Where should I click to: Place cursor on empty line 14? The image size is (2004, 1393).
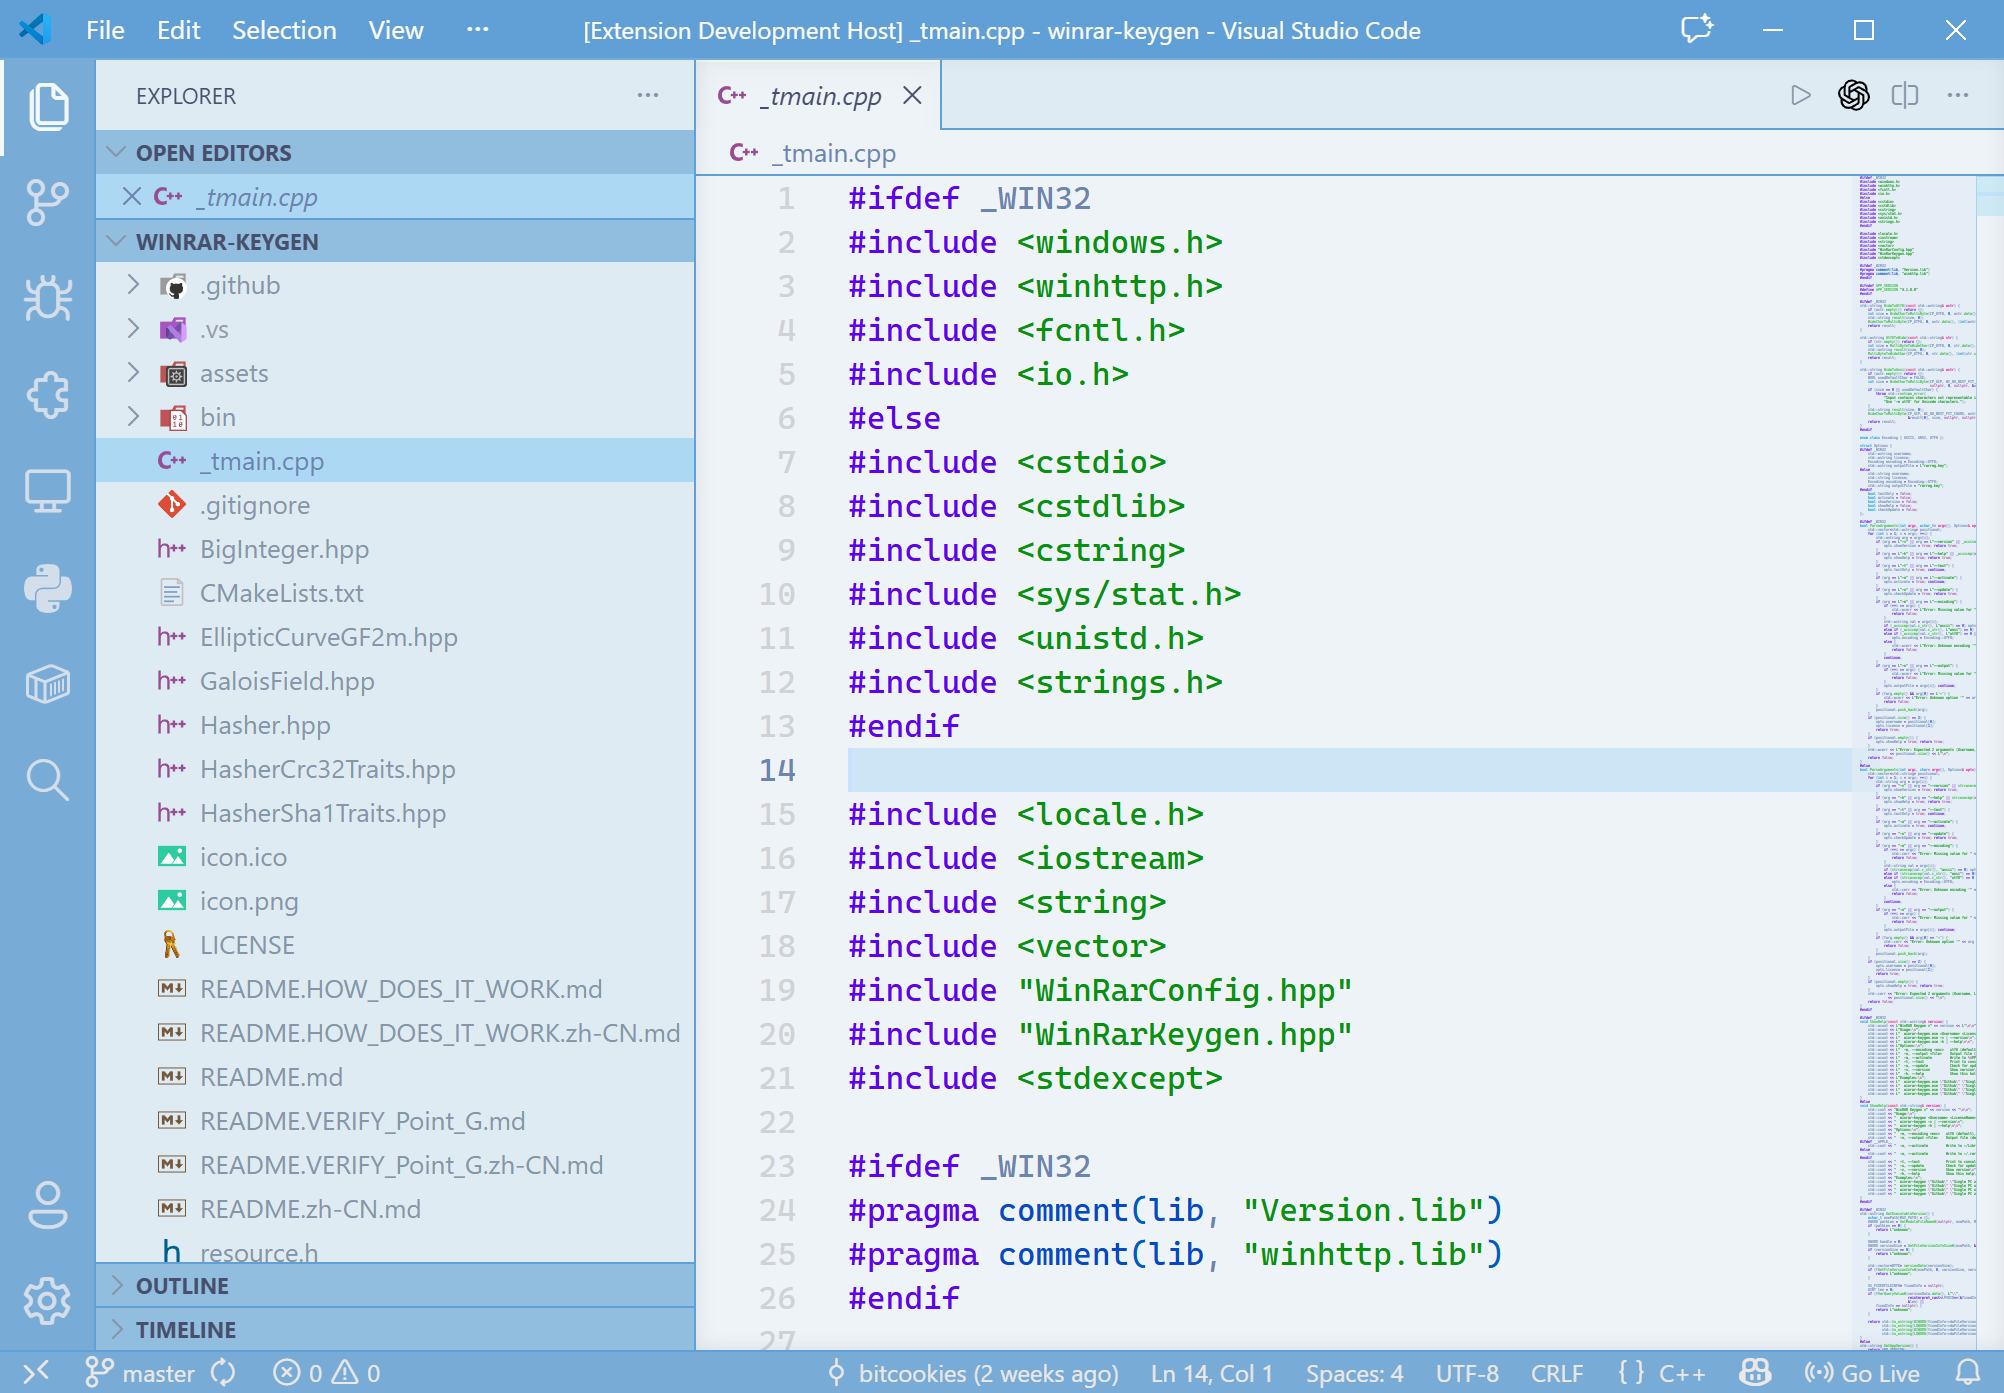coord(1349,770)
